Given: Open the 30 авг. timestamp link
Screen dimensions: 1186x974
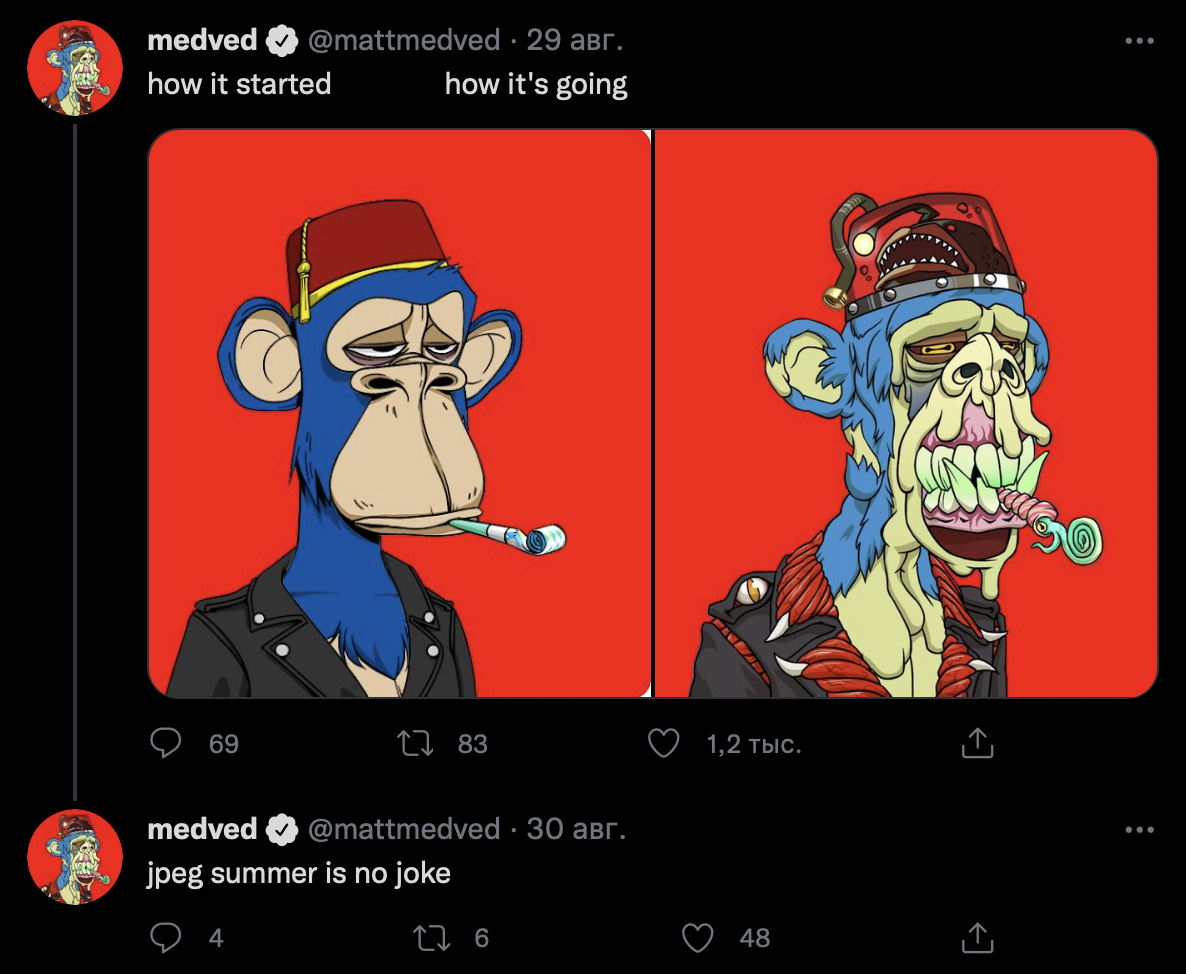Looking at the screenshot, I should point(576,829).
